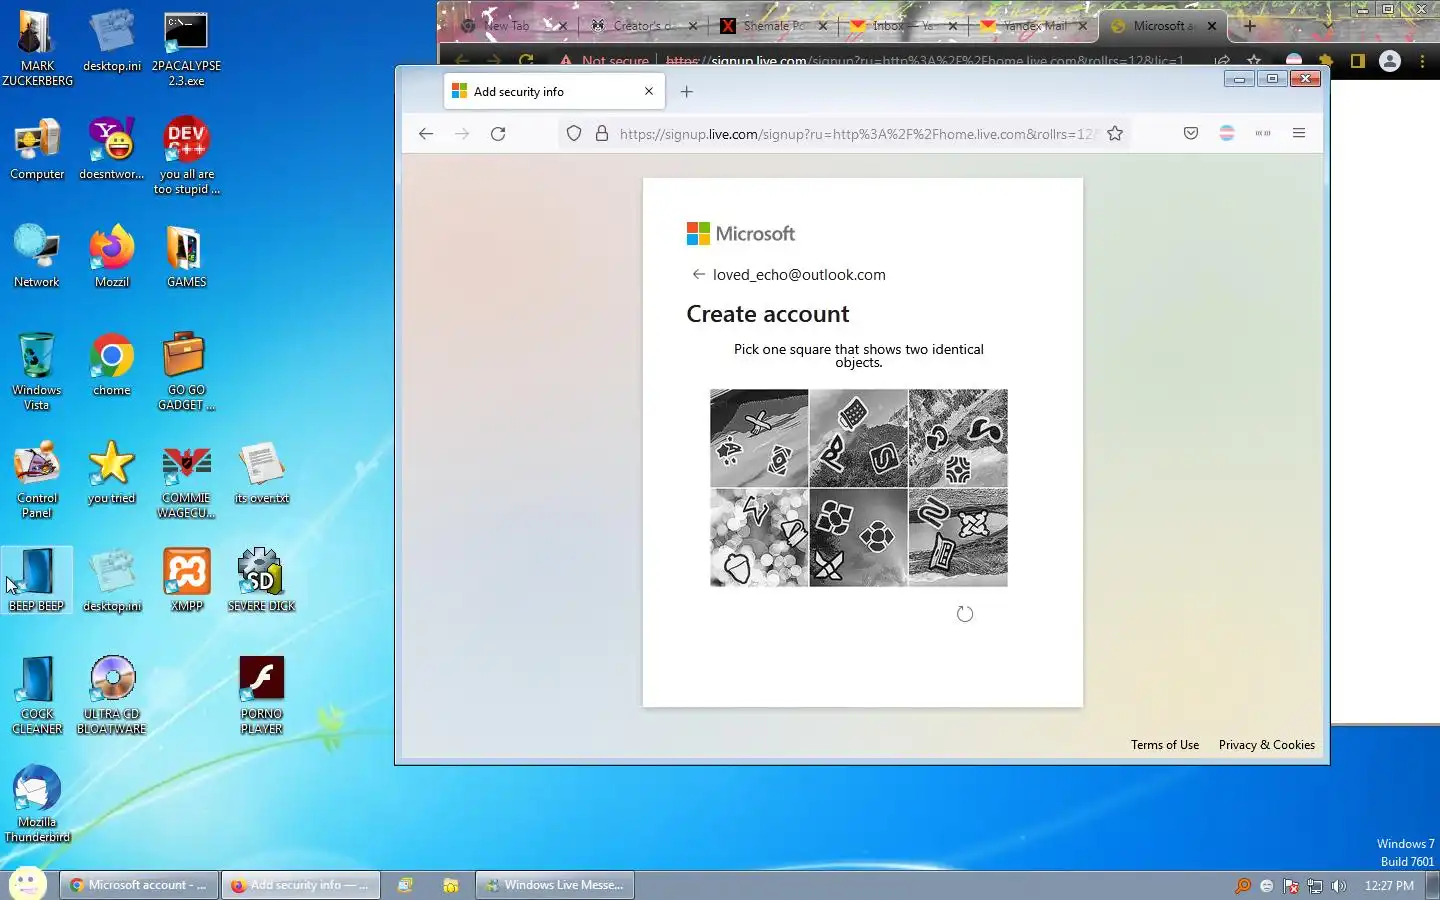Open the DEV C++ 'you all are too stupid' icon
The height and width of the screenshot is (900, 1440).
coord(186,156)
